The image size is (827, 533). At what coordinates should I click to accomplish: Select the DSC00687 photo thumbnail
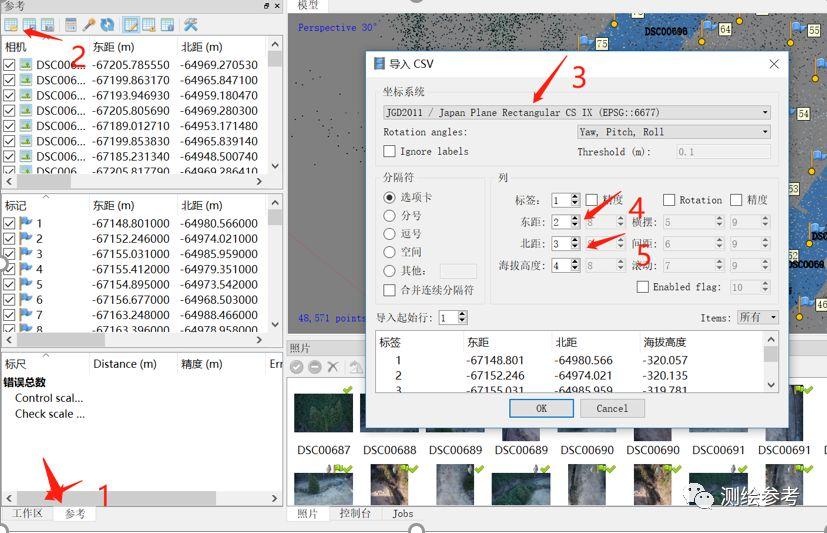point(323,414)
